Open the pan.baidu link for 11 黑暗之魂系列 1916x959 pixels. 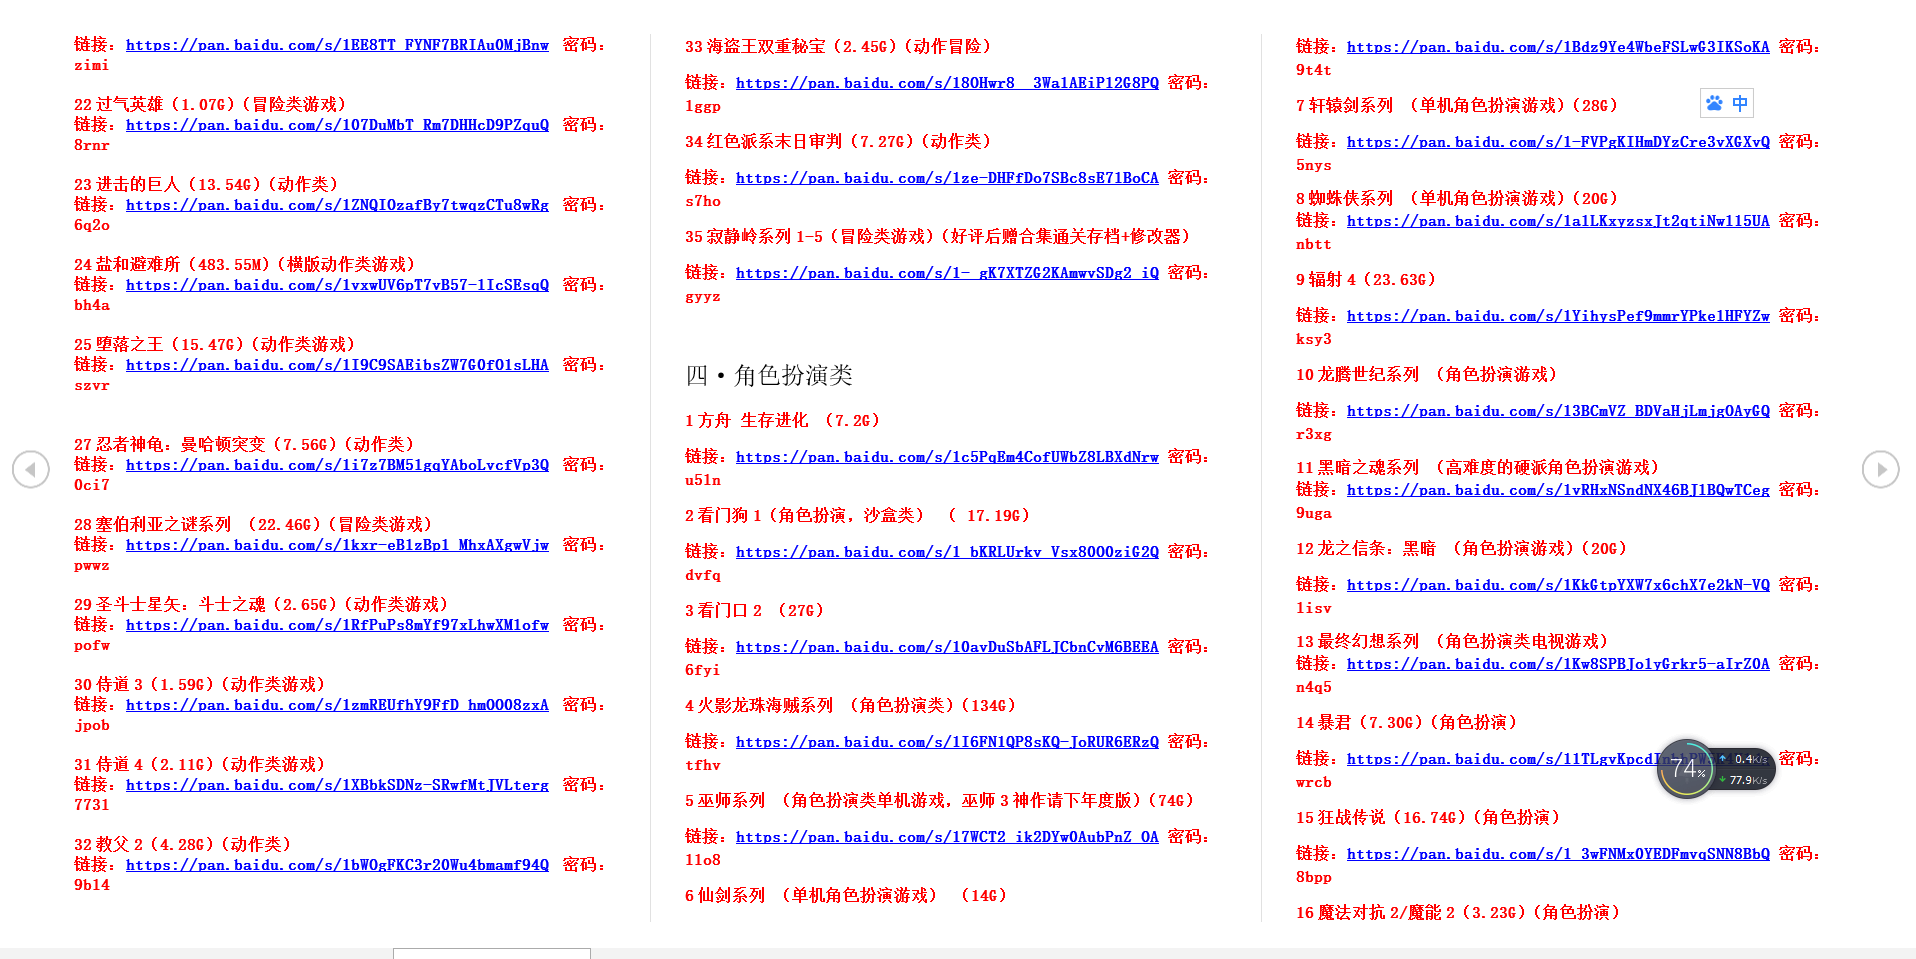pos(1558,490)
